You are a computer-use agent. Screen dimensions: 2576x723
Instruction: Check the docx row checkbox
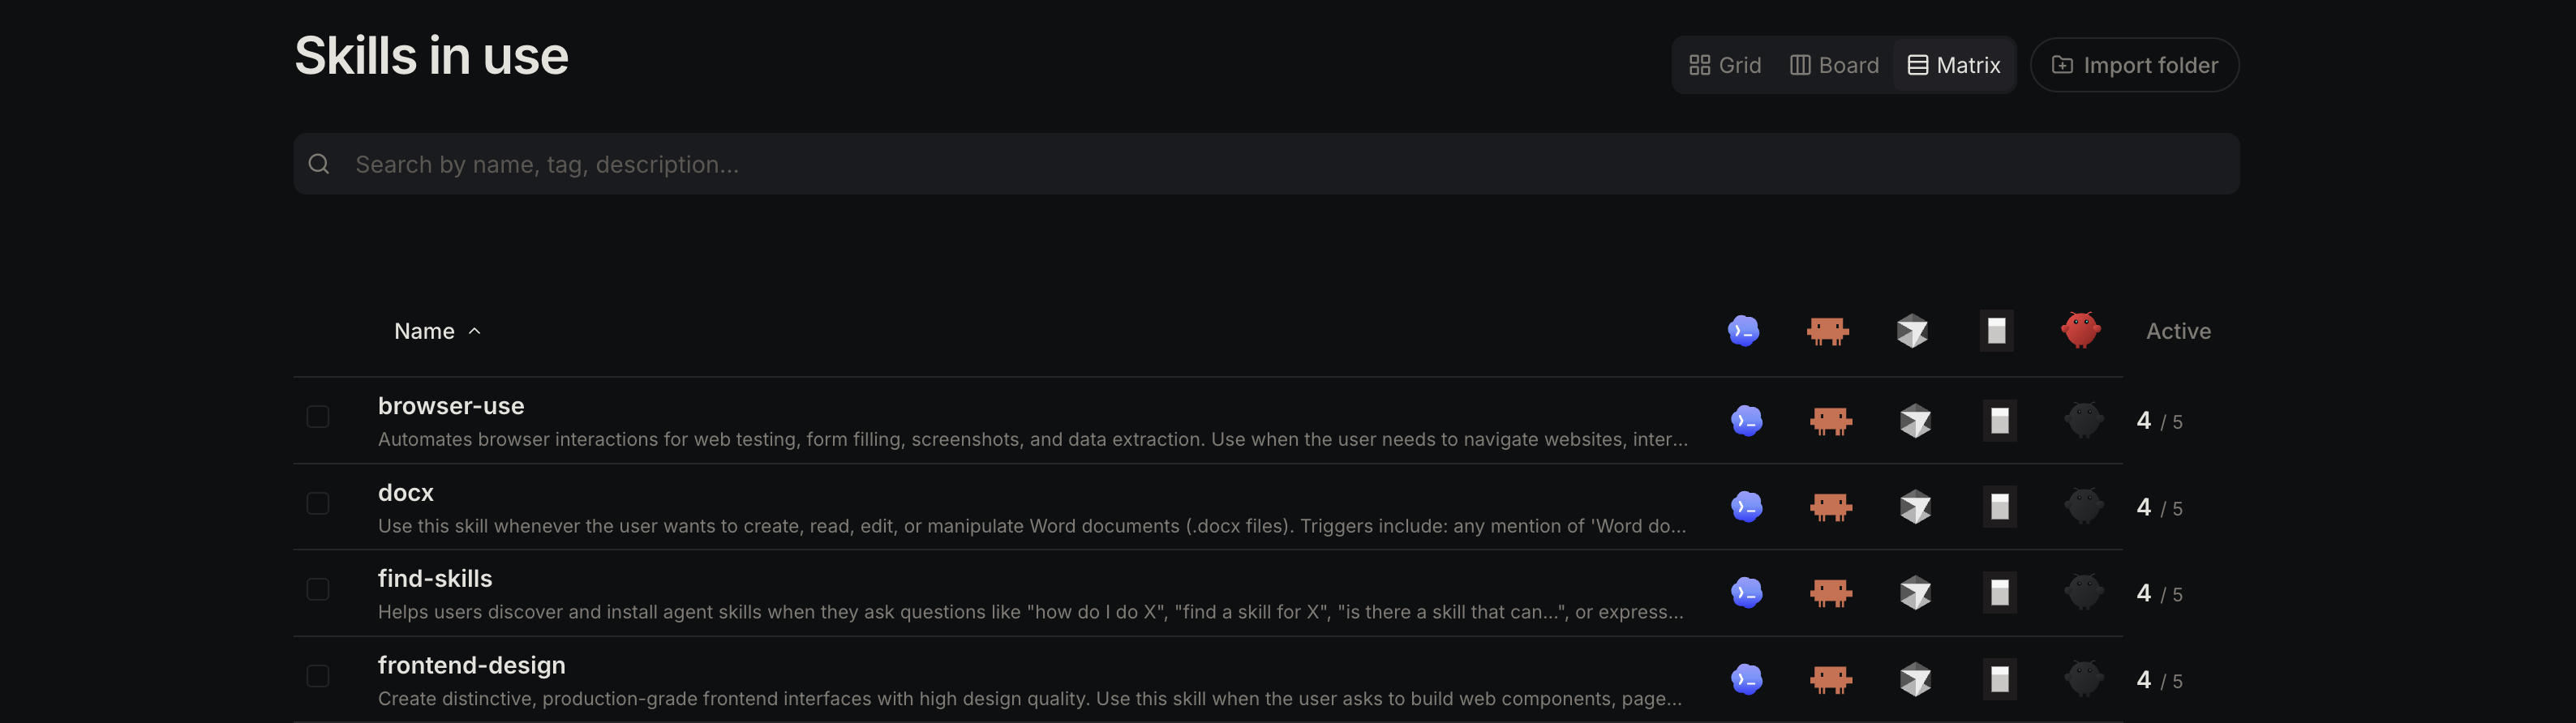tap(317, 503)
